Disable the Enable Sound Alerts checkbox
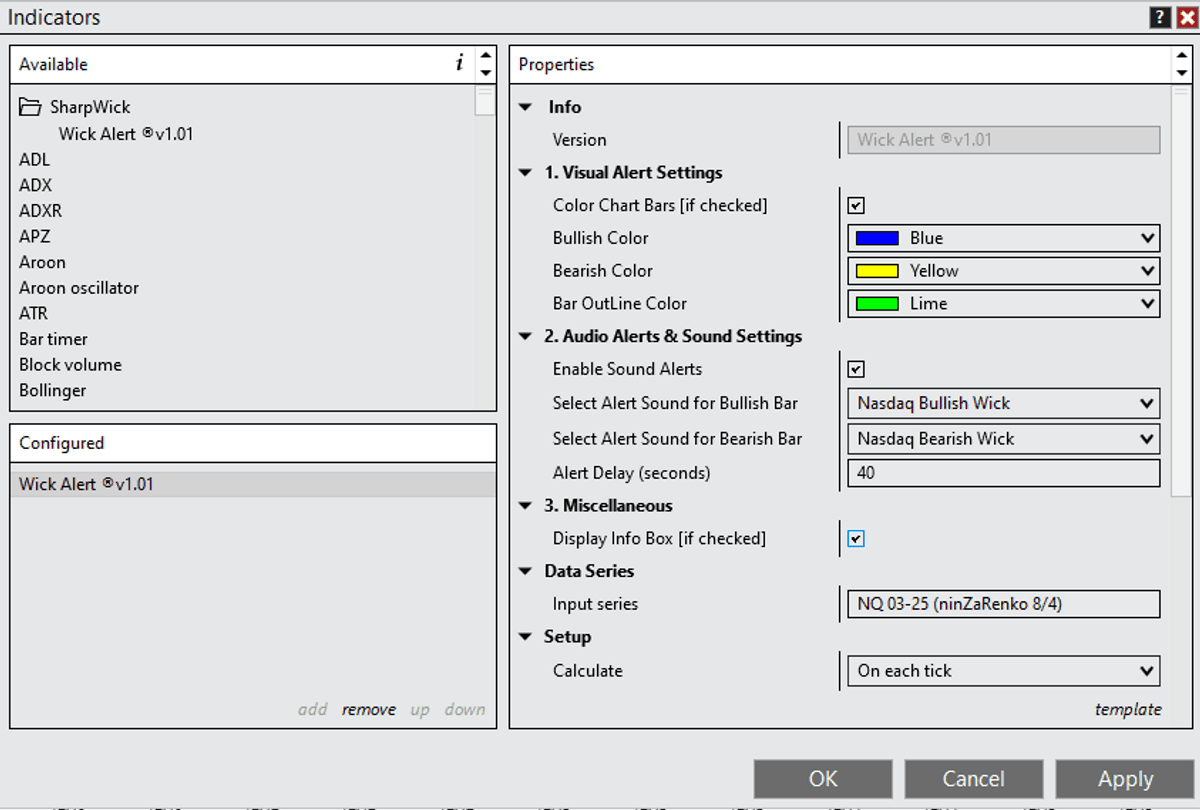The height and width of the screenshot is (810, 1200). click(856, 369)
